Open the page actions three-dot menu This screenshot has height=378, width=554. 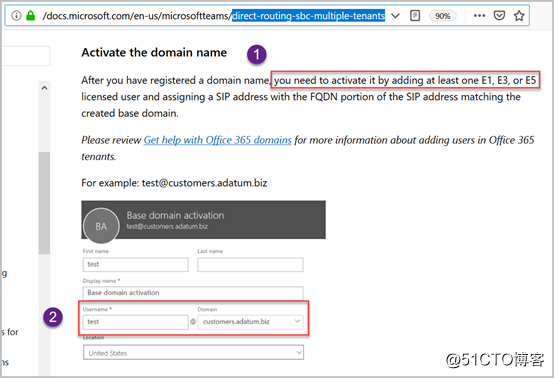[479, 16]
